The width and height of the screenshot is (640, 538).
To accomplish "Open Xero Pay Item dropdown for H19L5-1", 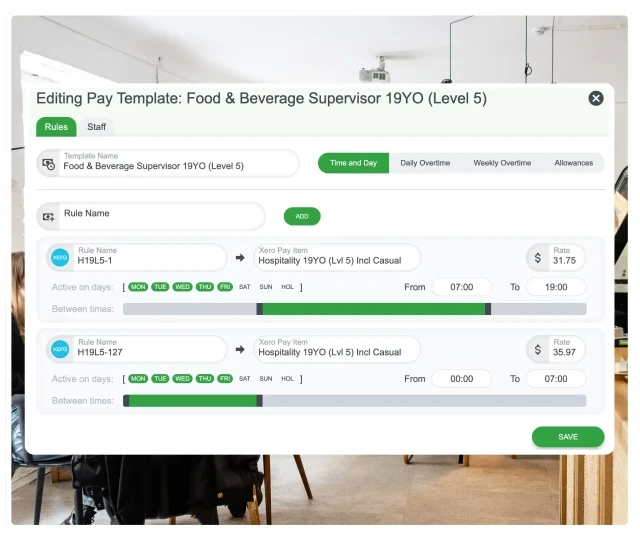I will click(x=336, y=258).
